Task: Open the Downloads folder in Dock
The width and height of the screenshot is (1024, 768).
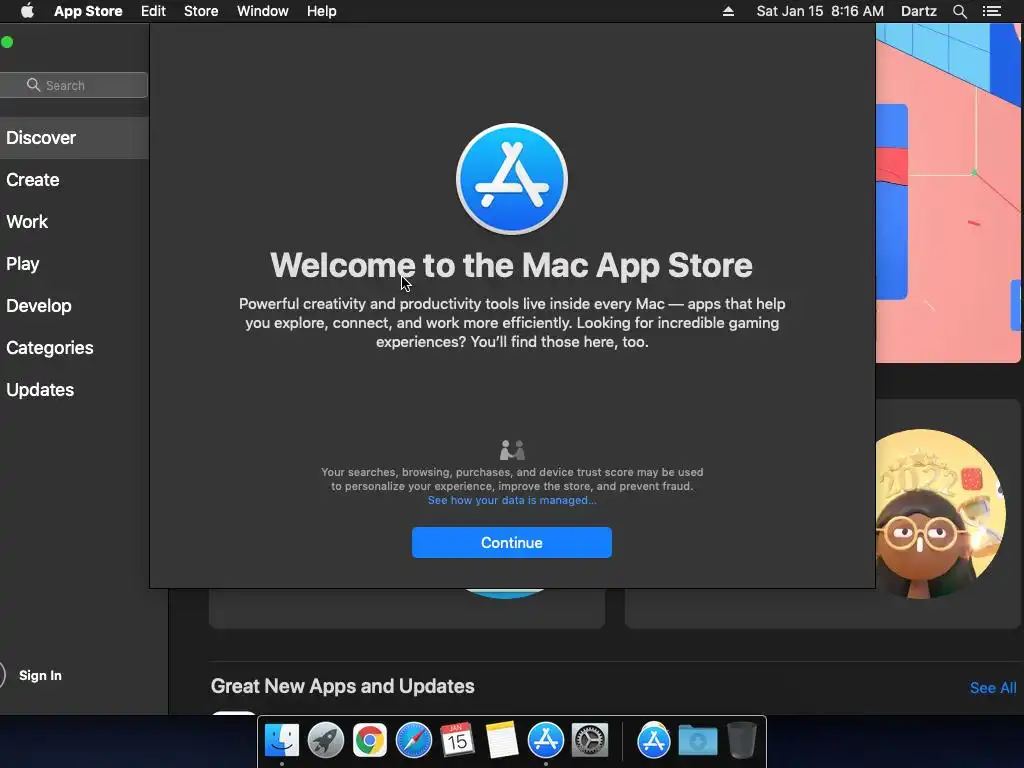Action: 697,741
